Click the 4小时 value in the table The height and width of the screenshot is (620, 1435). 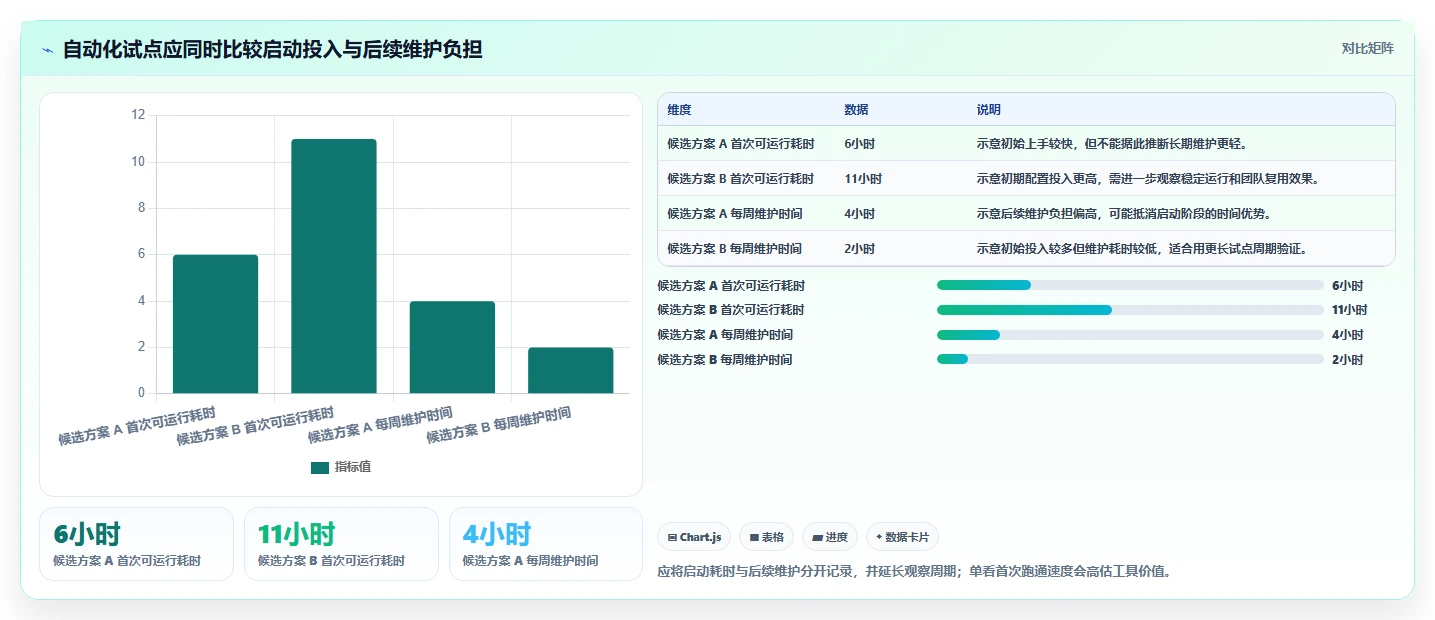pos(859,214)
